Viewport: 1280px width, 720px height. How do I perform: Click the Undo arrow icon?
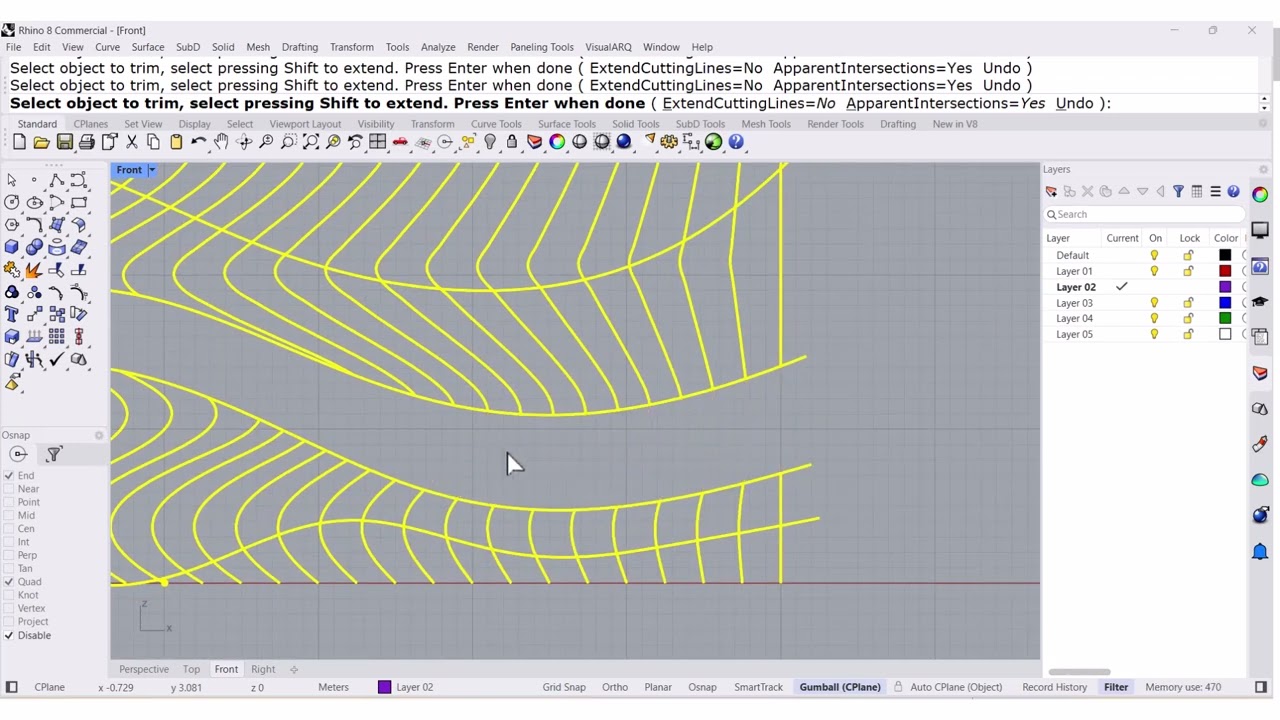(199, 142)
